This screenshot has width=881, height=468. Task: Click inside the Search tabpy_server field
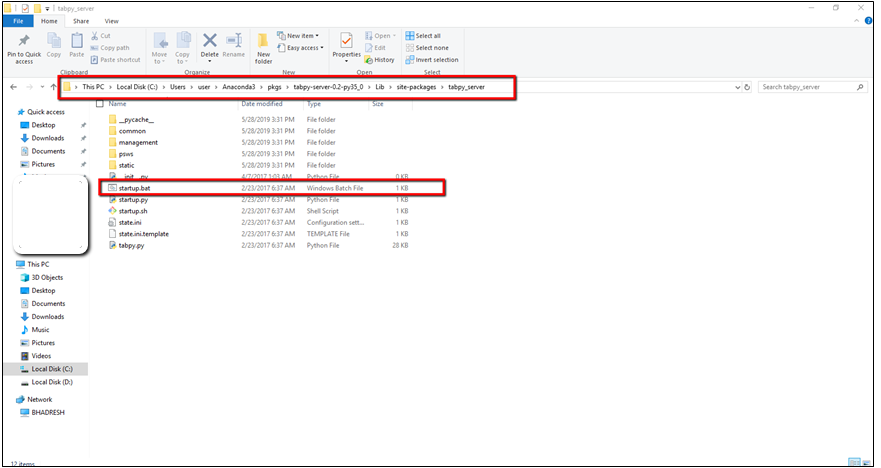coord(808,88)
